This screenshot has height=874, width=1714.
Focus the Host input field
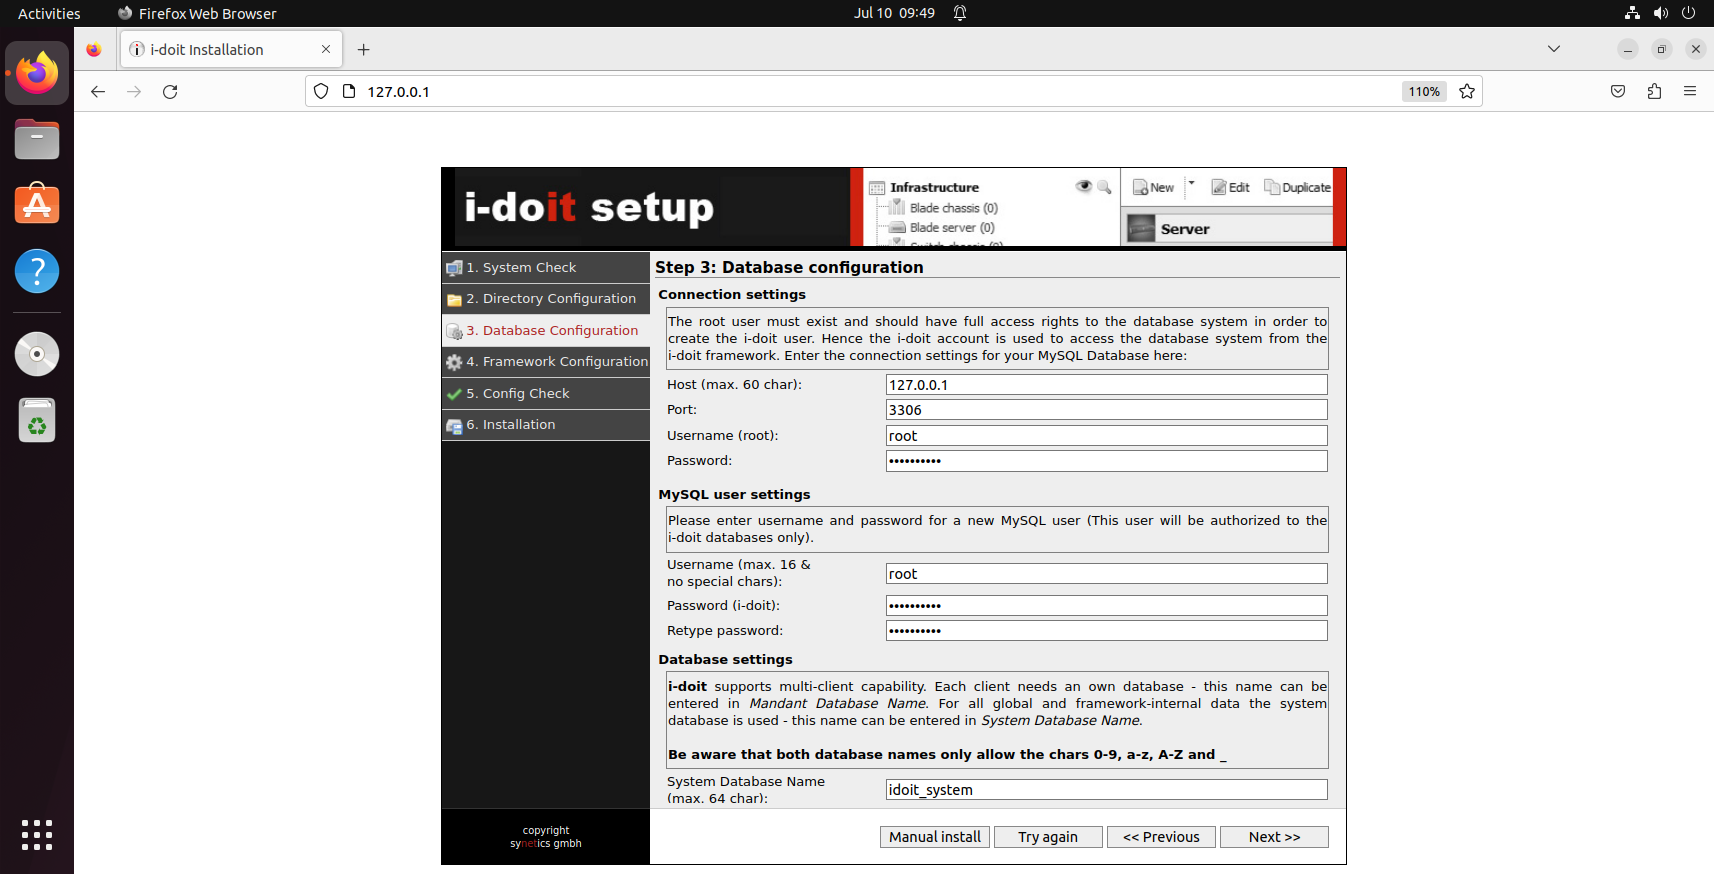tap(1107, 385)
